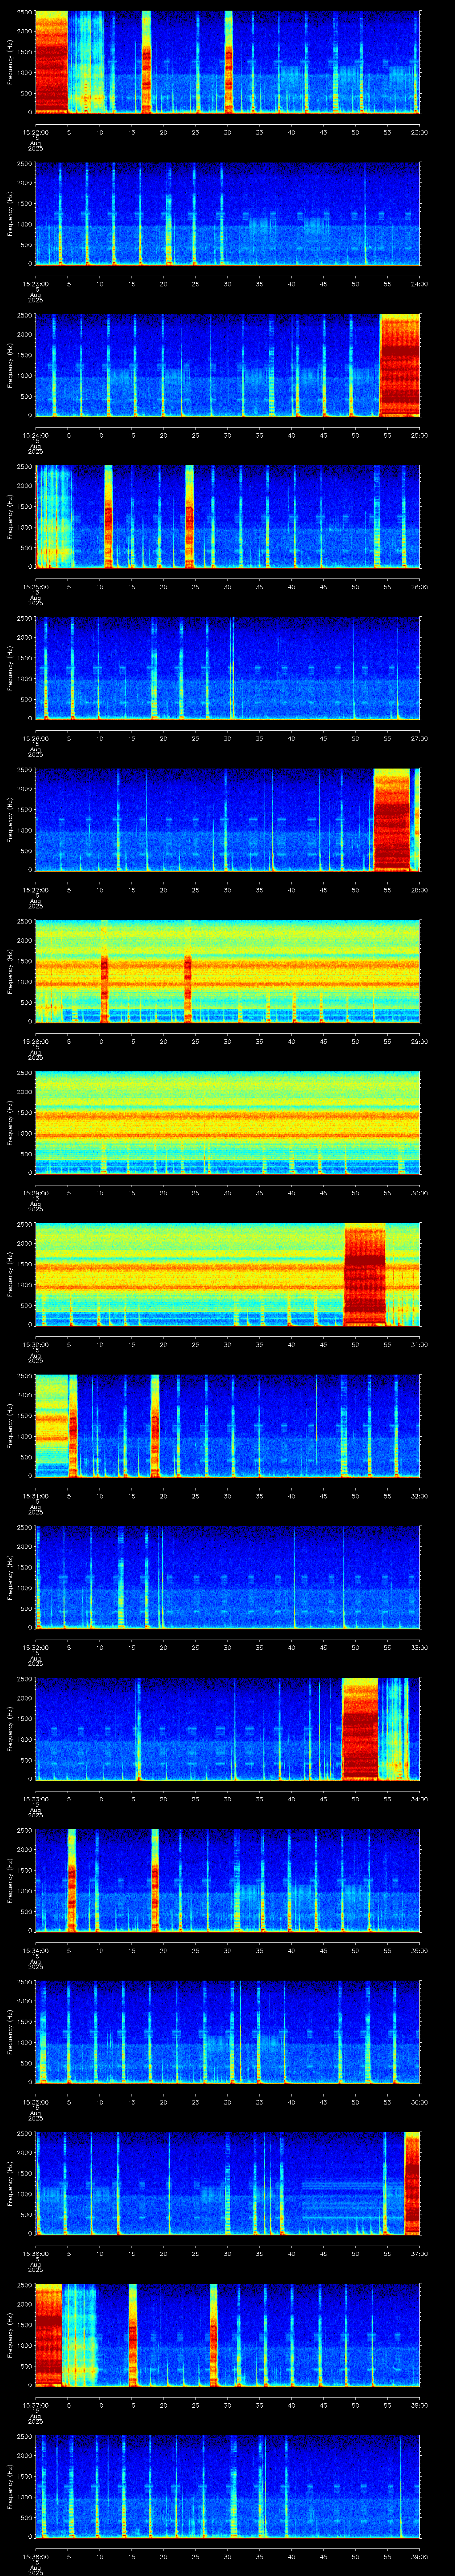The width and height of the screenshot is (455, 2576).
Task: Click the 37:00 end time axis label
Action: pyautogui.click(x=420, y=2253)
